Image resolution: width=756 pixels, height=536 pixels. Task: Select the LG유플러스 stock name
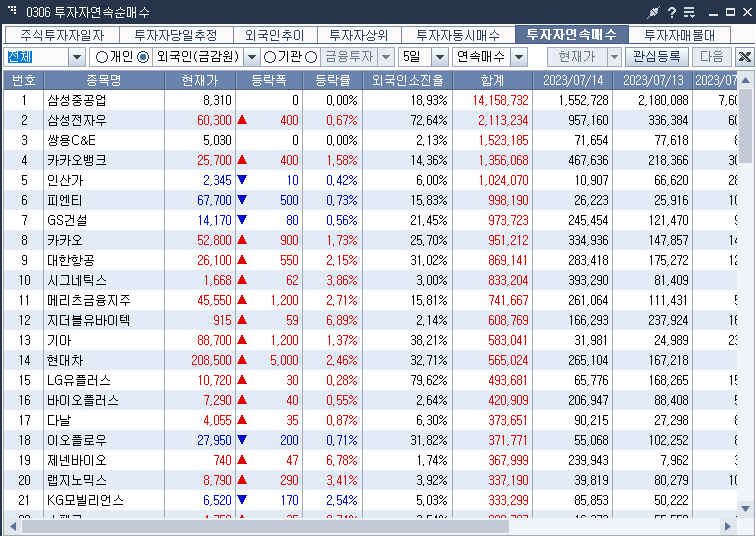[x=79, y=380]
